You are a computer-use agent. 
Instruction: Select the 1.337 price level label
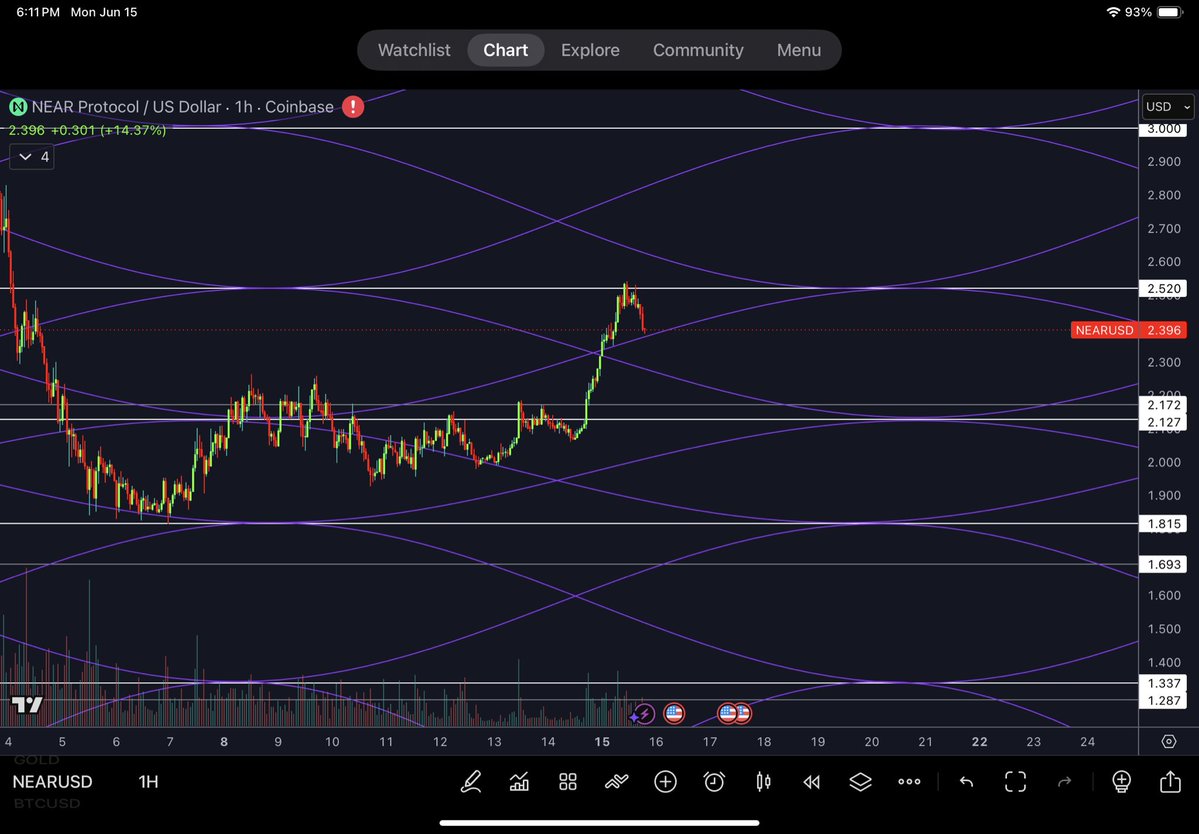click(1163, 683)
